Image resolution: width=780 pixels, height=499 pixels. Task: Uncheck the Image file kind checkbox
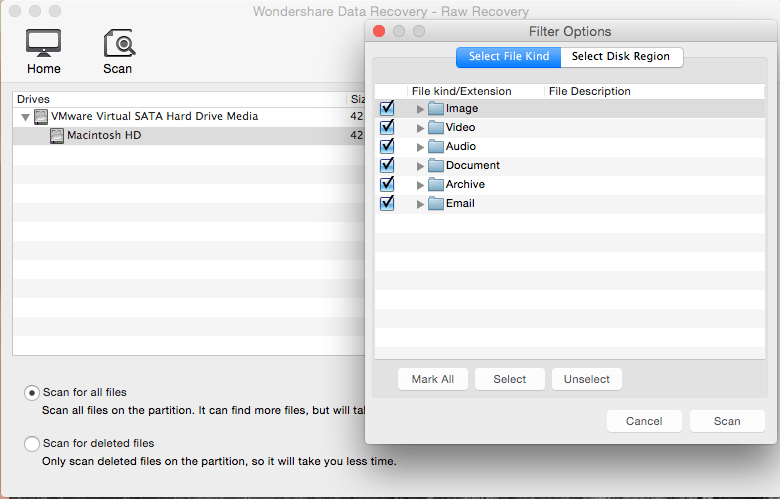tap(387, 108)
